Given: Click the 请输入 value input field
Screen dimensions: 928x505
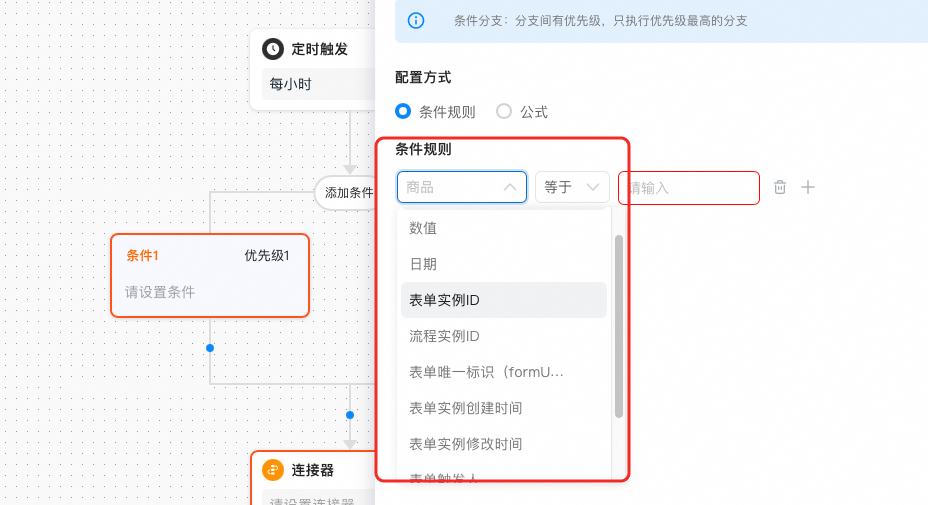Looking at the screenshot, I should pyautogui.click(x=688, y=187).
